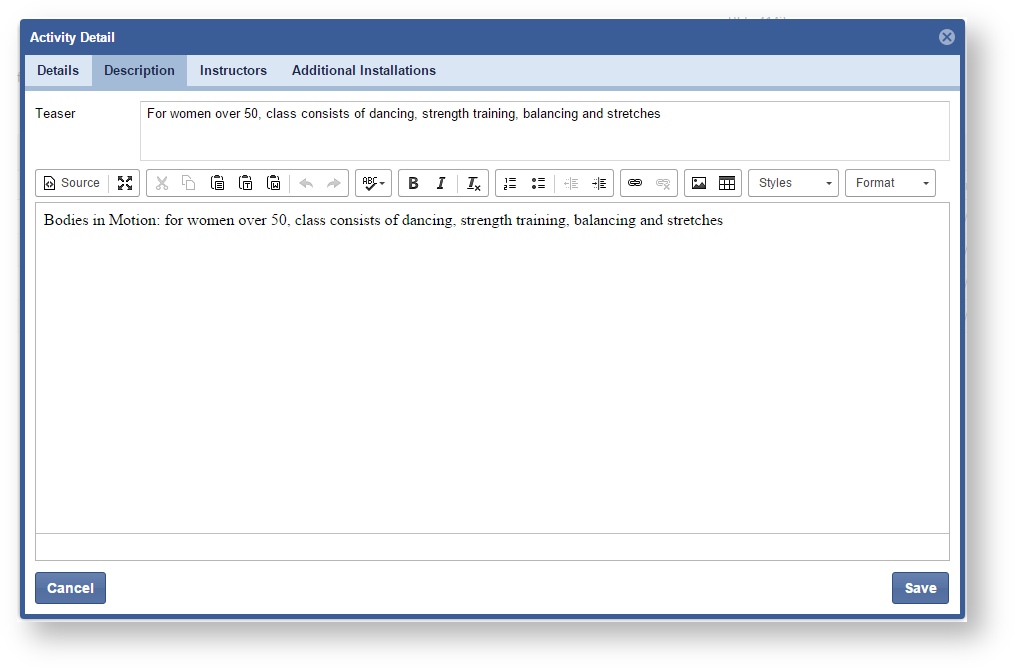Insert a bulleted list

(x=538, y=183)
